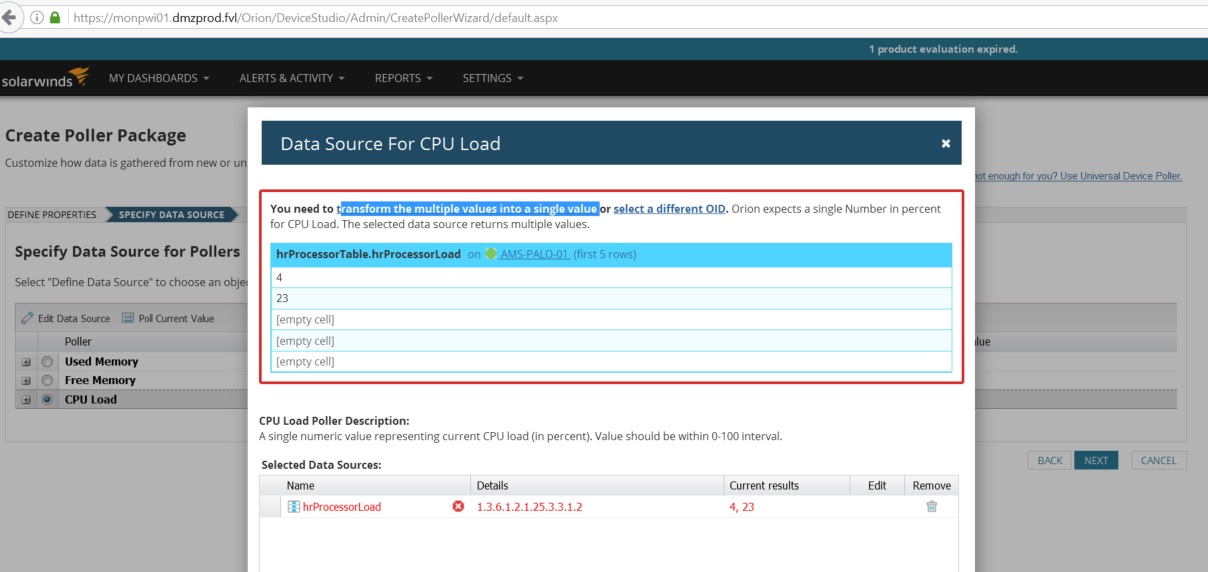Click the hrProcessorLoad data source name

point(342,507)
